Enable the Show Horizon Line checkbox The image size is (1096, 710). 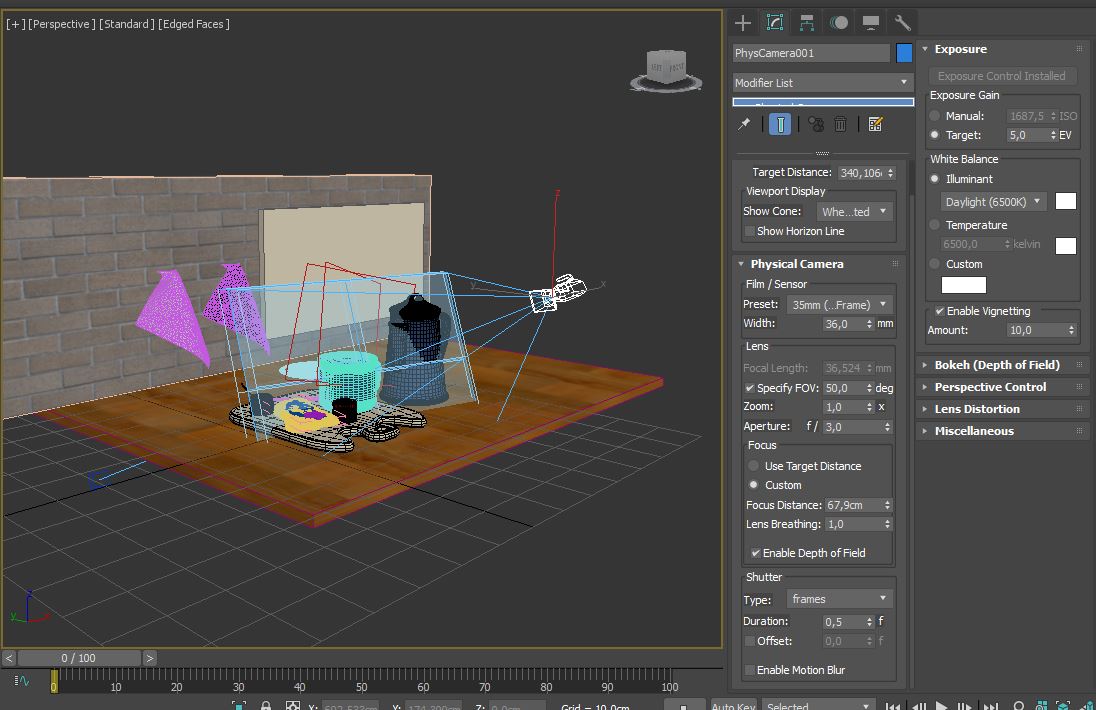point(750,231)
